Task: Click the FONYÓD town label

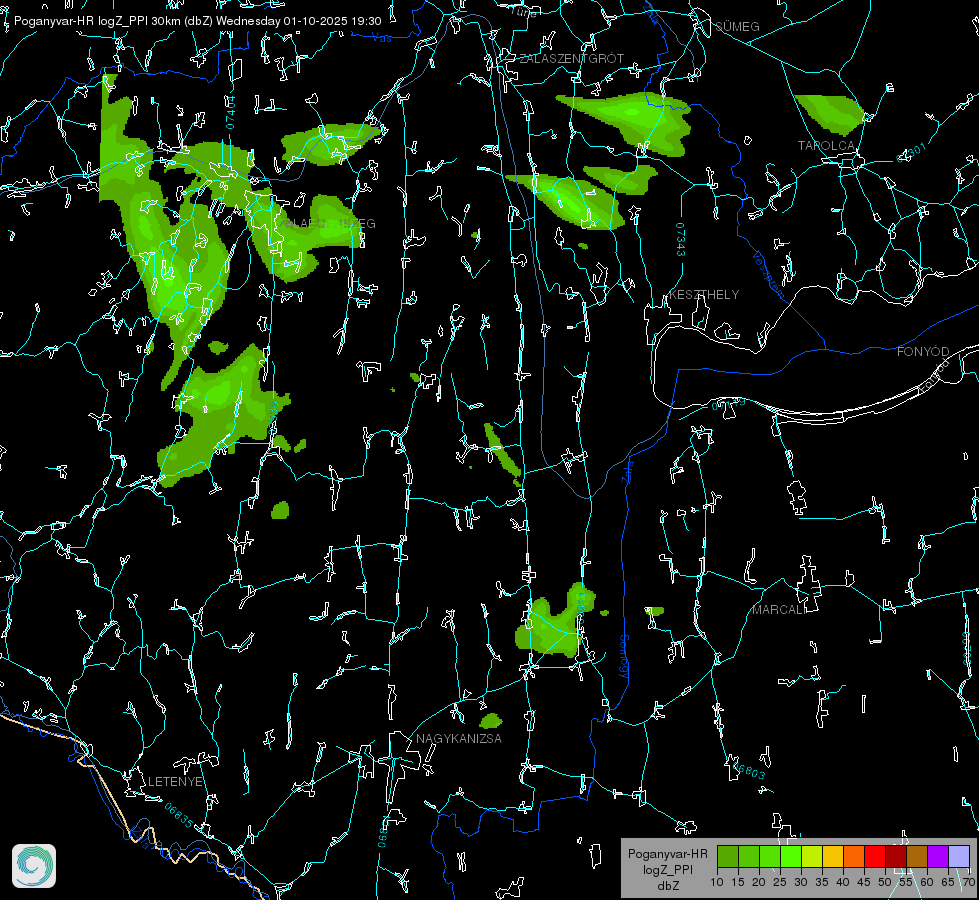Action: pos(923,352)
